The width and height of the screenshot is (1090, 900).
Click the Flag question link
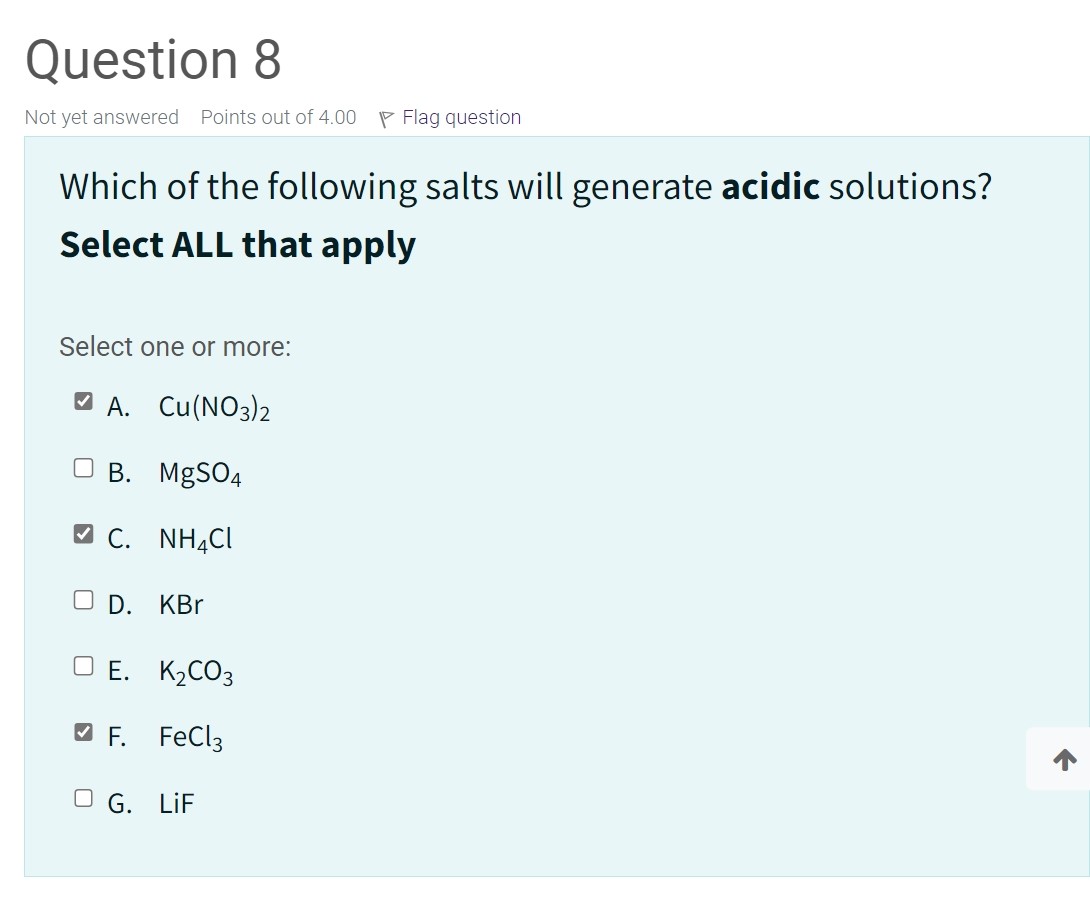click(x=461, y=117)
